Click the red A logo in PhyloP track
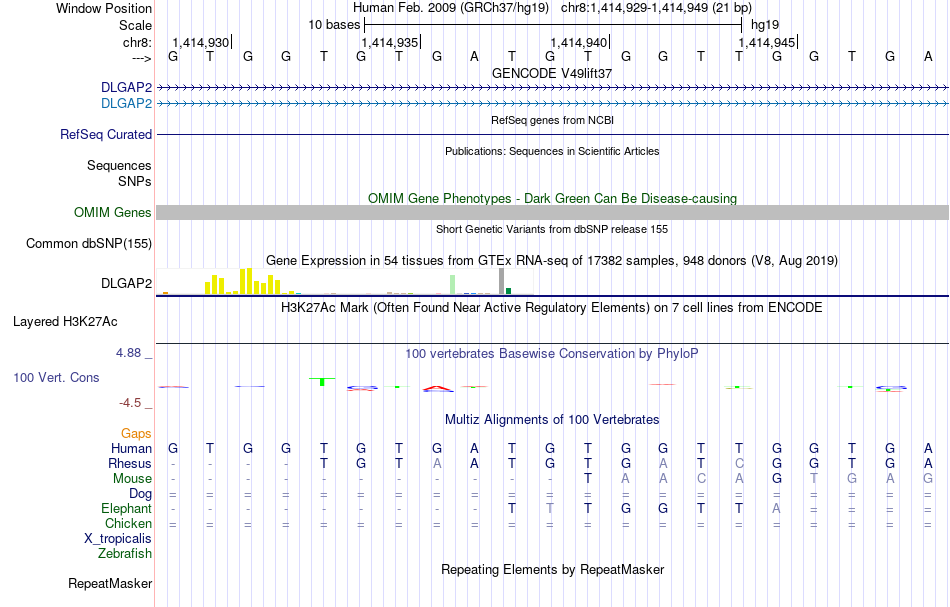 pyautogui.click(x=437, y=388)
